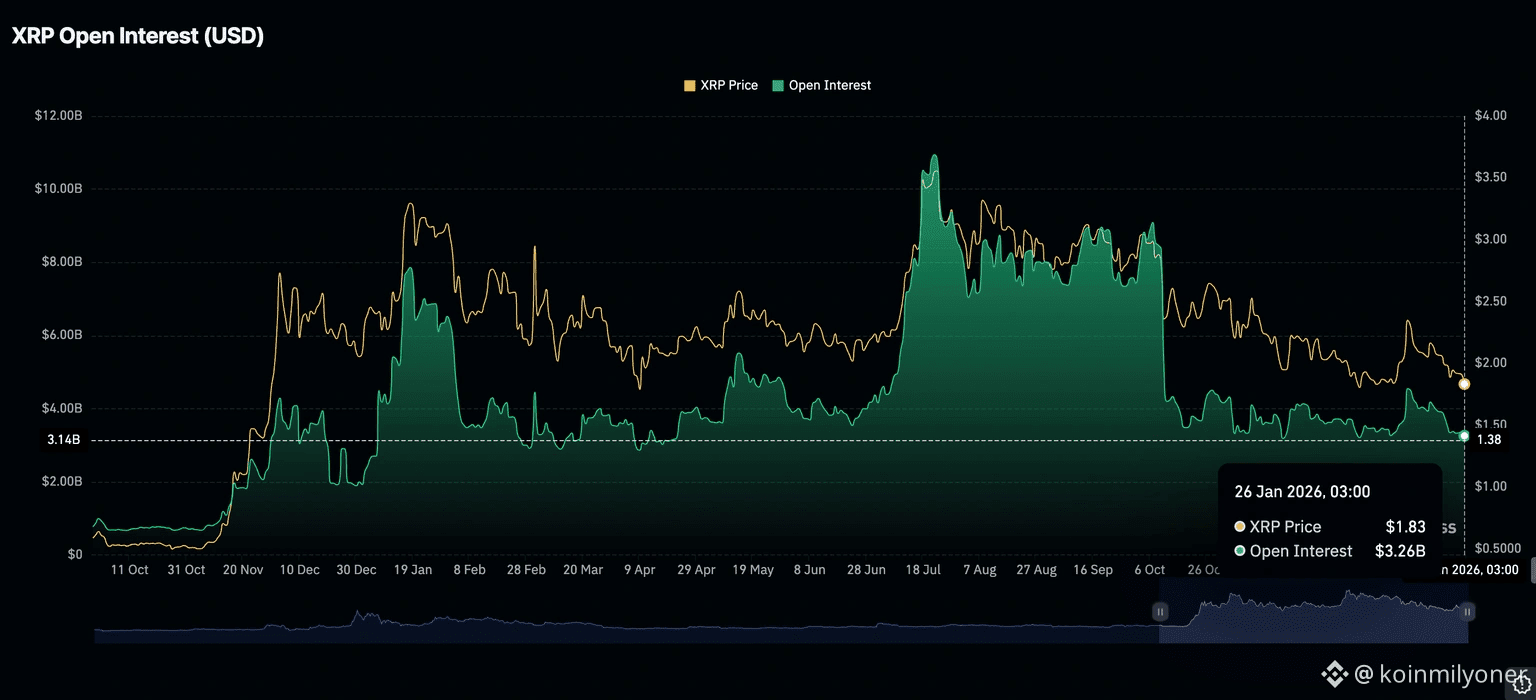Toggle the Open Interest series legend label
The width and height of the screenshot is (1536, 700).
click(x=829, y=86)
